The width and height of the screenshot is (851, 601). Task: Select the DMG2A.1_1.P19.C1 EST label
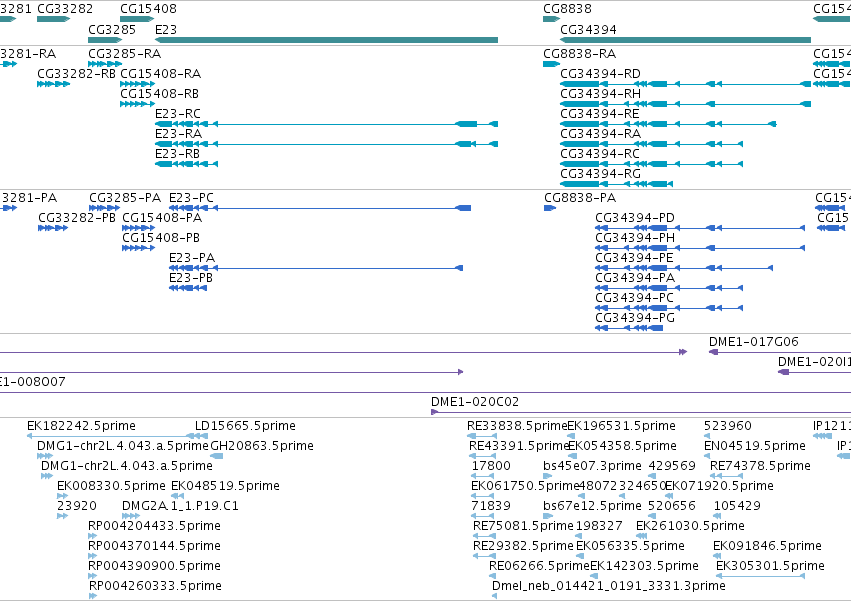180,506
